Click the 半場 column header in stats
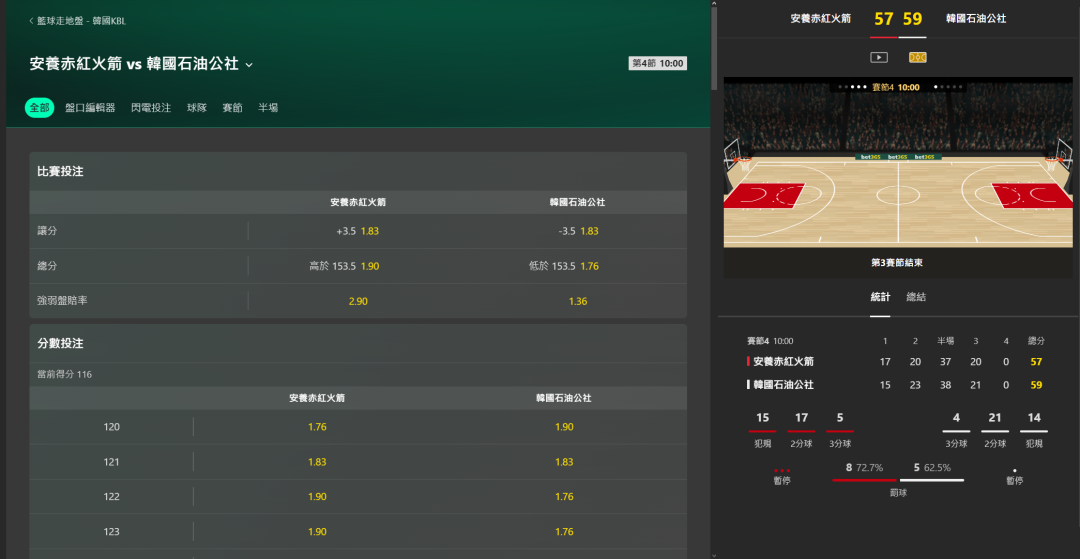Viewport: 1080px width, 559px height. (x=946, y=341)
